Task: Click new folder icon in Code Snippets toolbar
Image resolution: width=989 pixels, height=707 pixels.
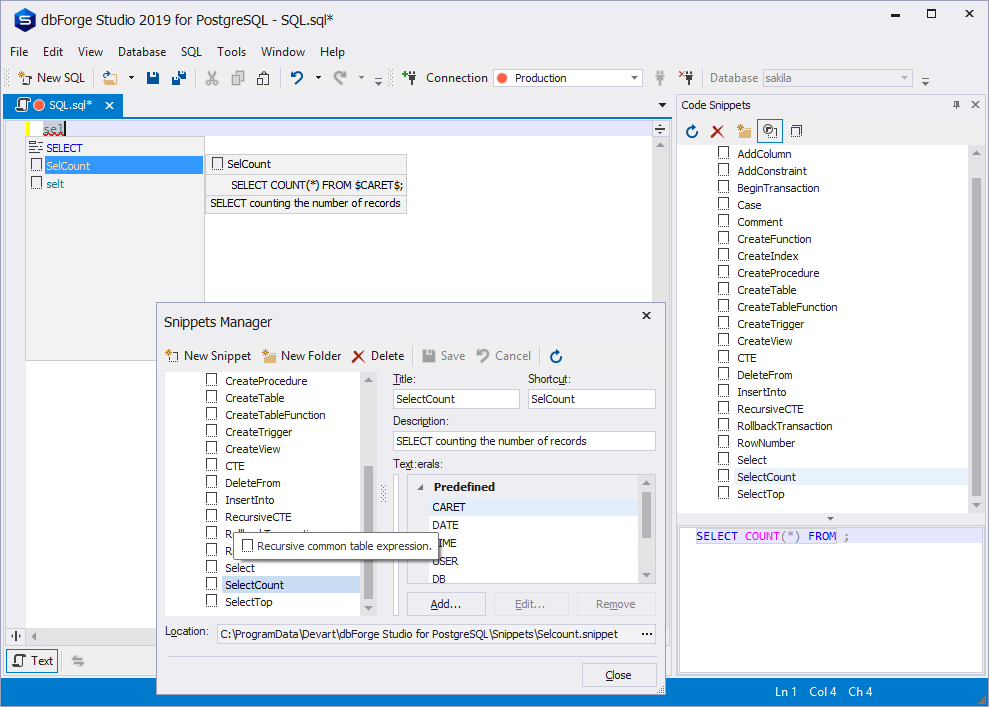Action: pos(744,131)
